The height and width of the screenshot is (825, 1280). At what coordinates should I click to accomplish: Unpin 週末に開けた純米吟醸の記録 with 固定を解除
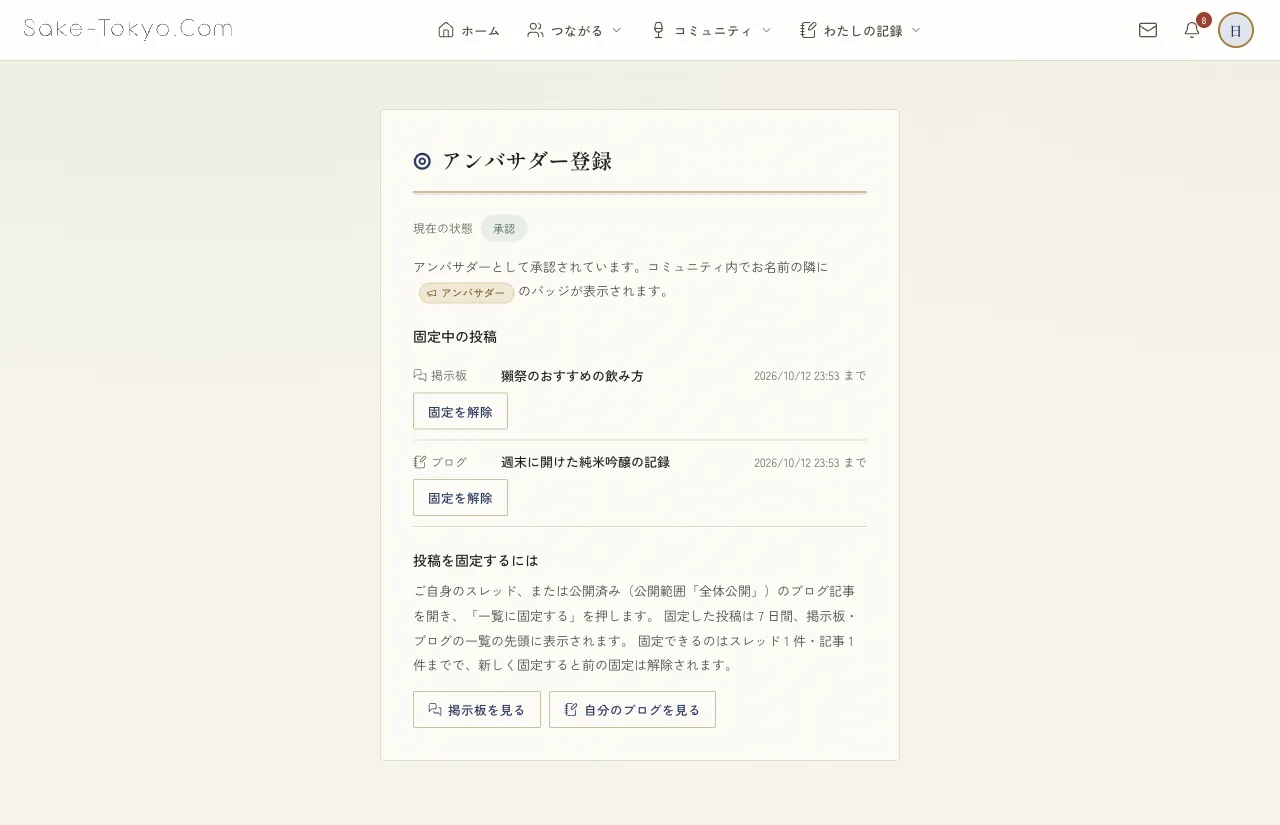(x=460, y=497)
